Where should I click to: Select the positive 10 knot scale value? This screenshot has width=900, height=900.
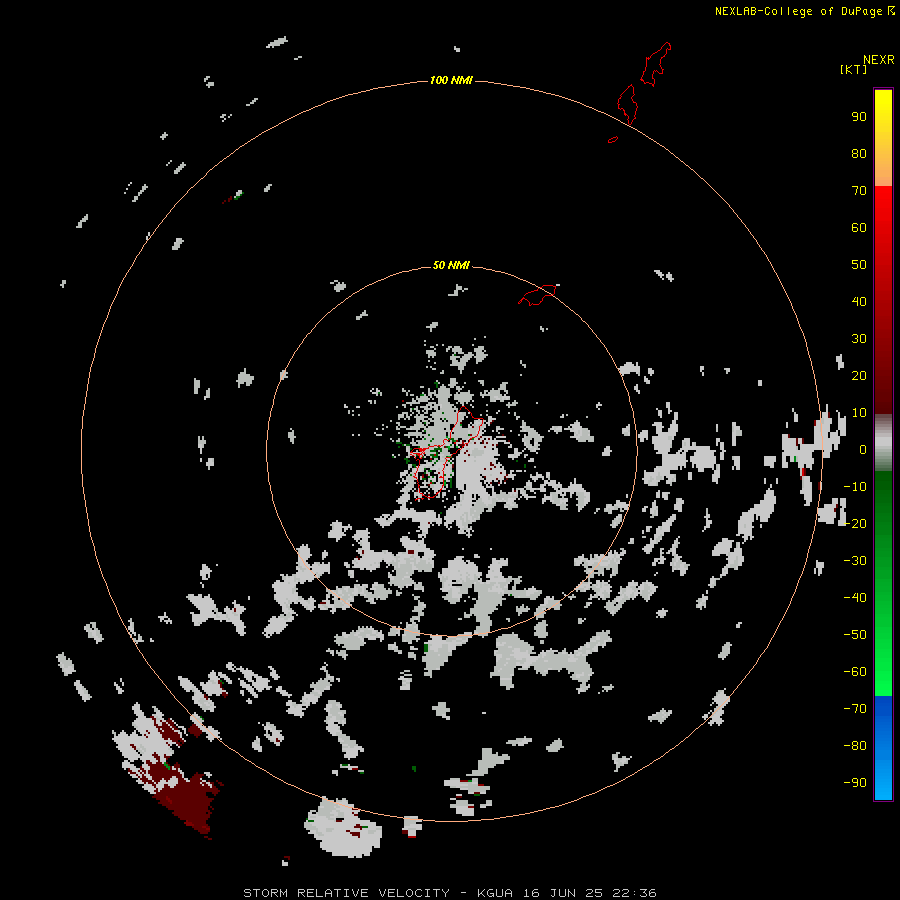(x=859, y=413)
